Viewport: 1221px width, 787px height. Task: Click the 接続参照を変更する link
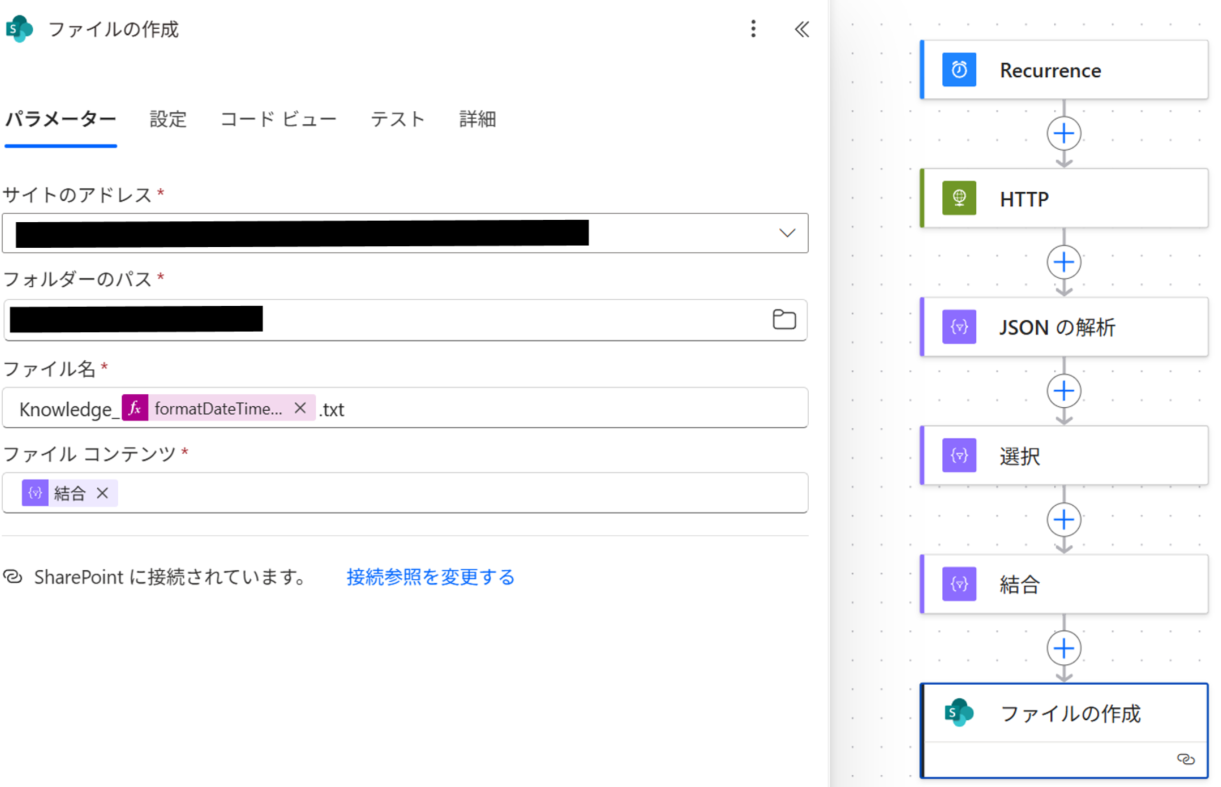point(431,577)
